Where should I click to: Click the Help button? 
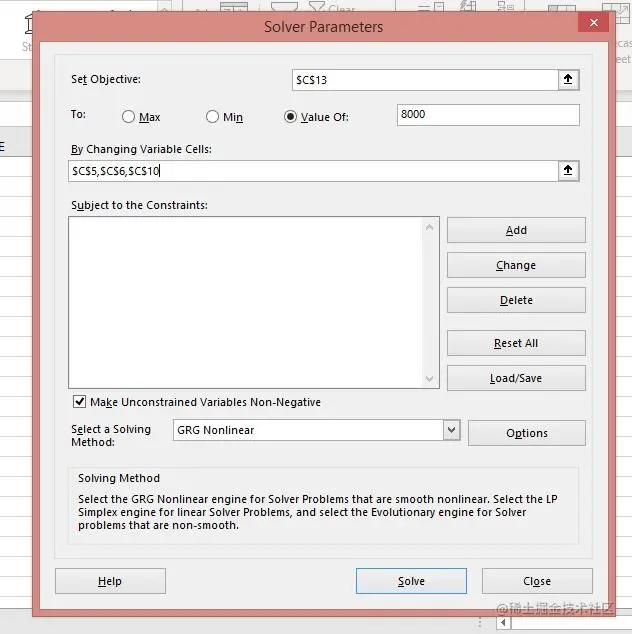coord(110,581)
